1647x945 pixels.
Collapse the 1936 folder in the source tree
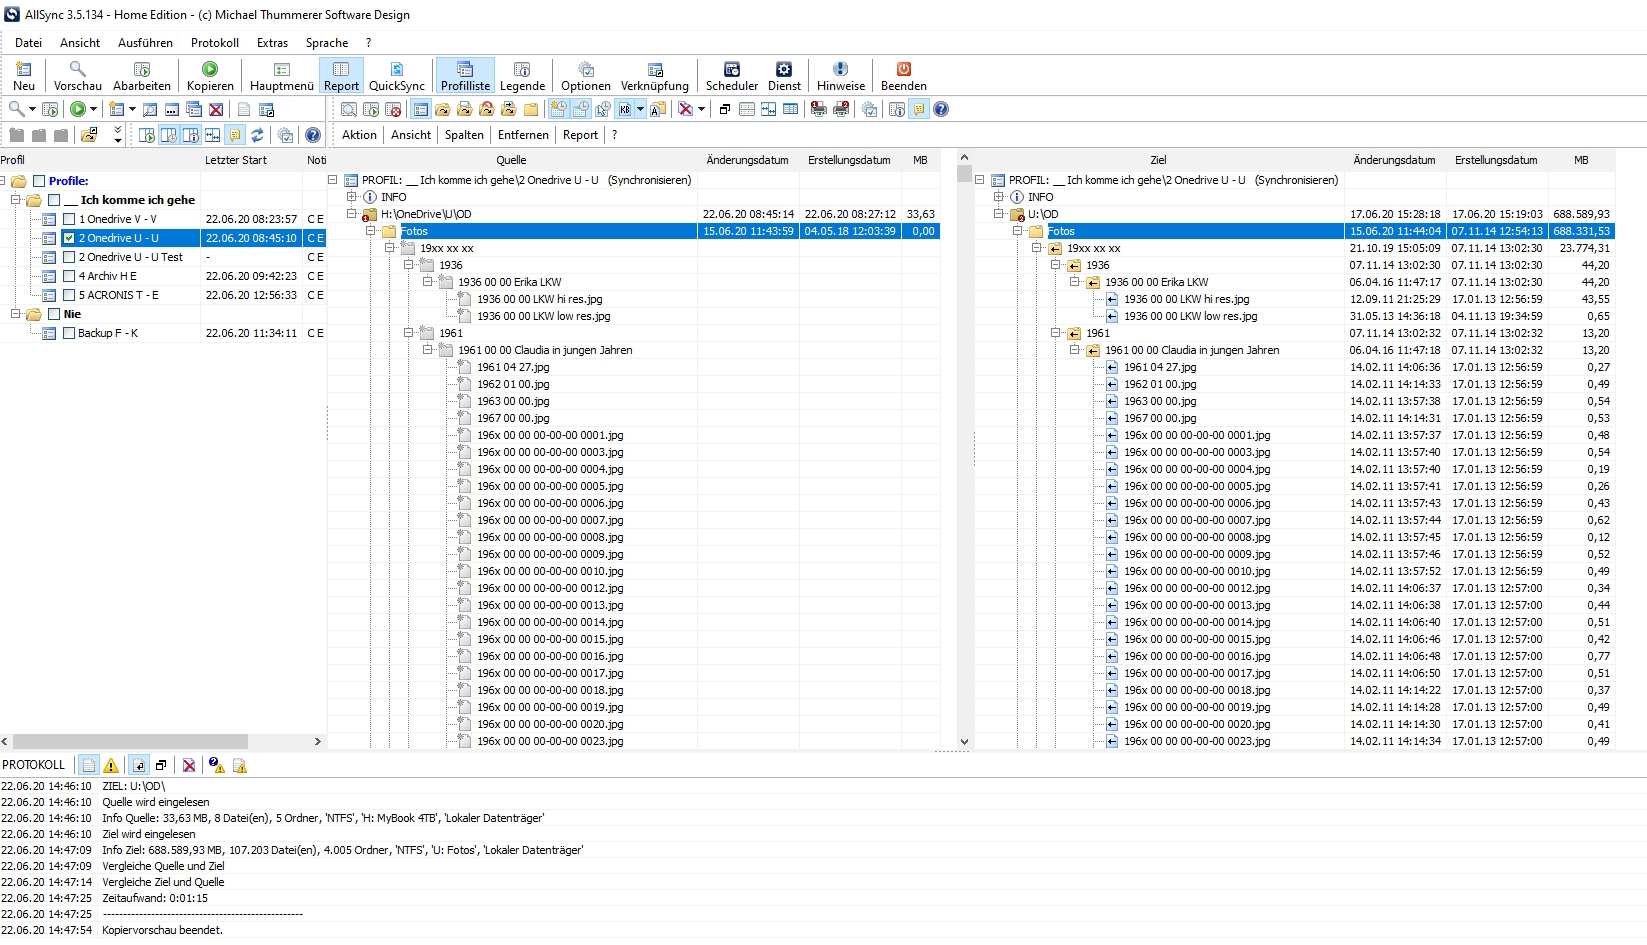409,265
